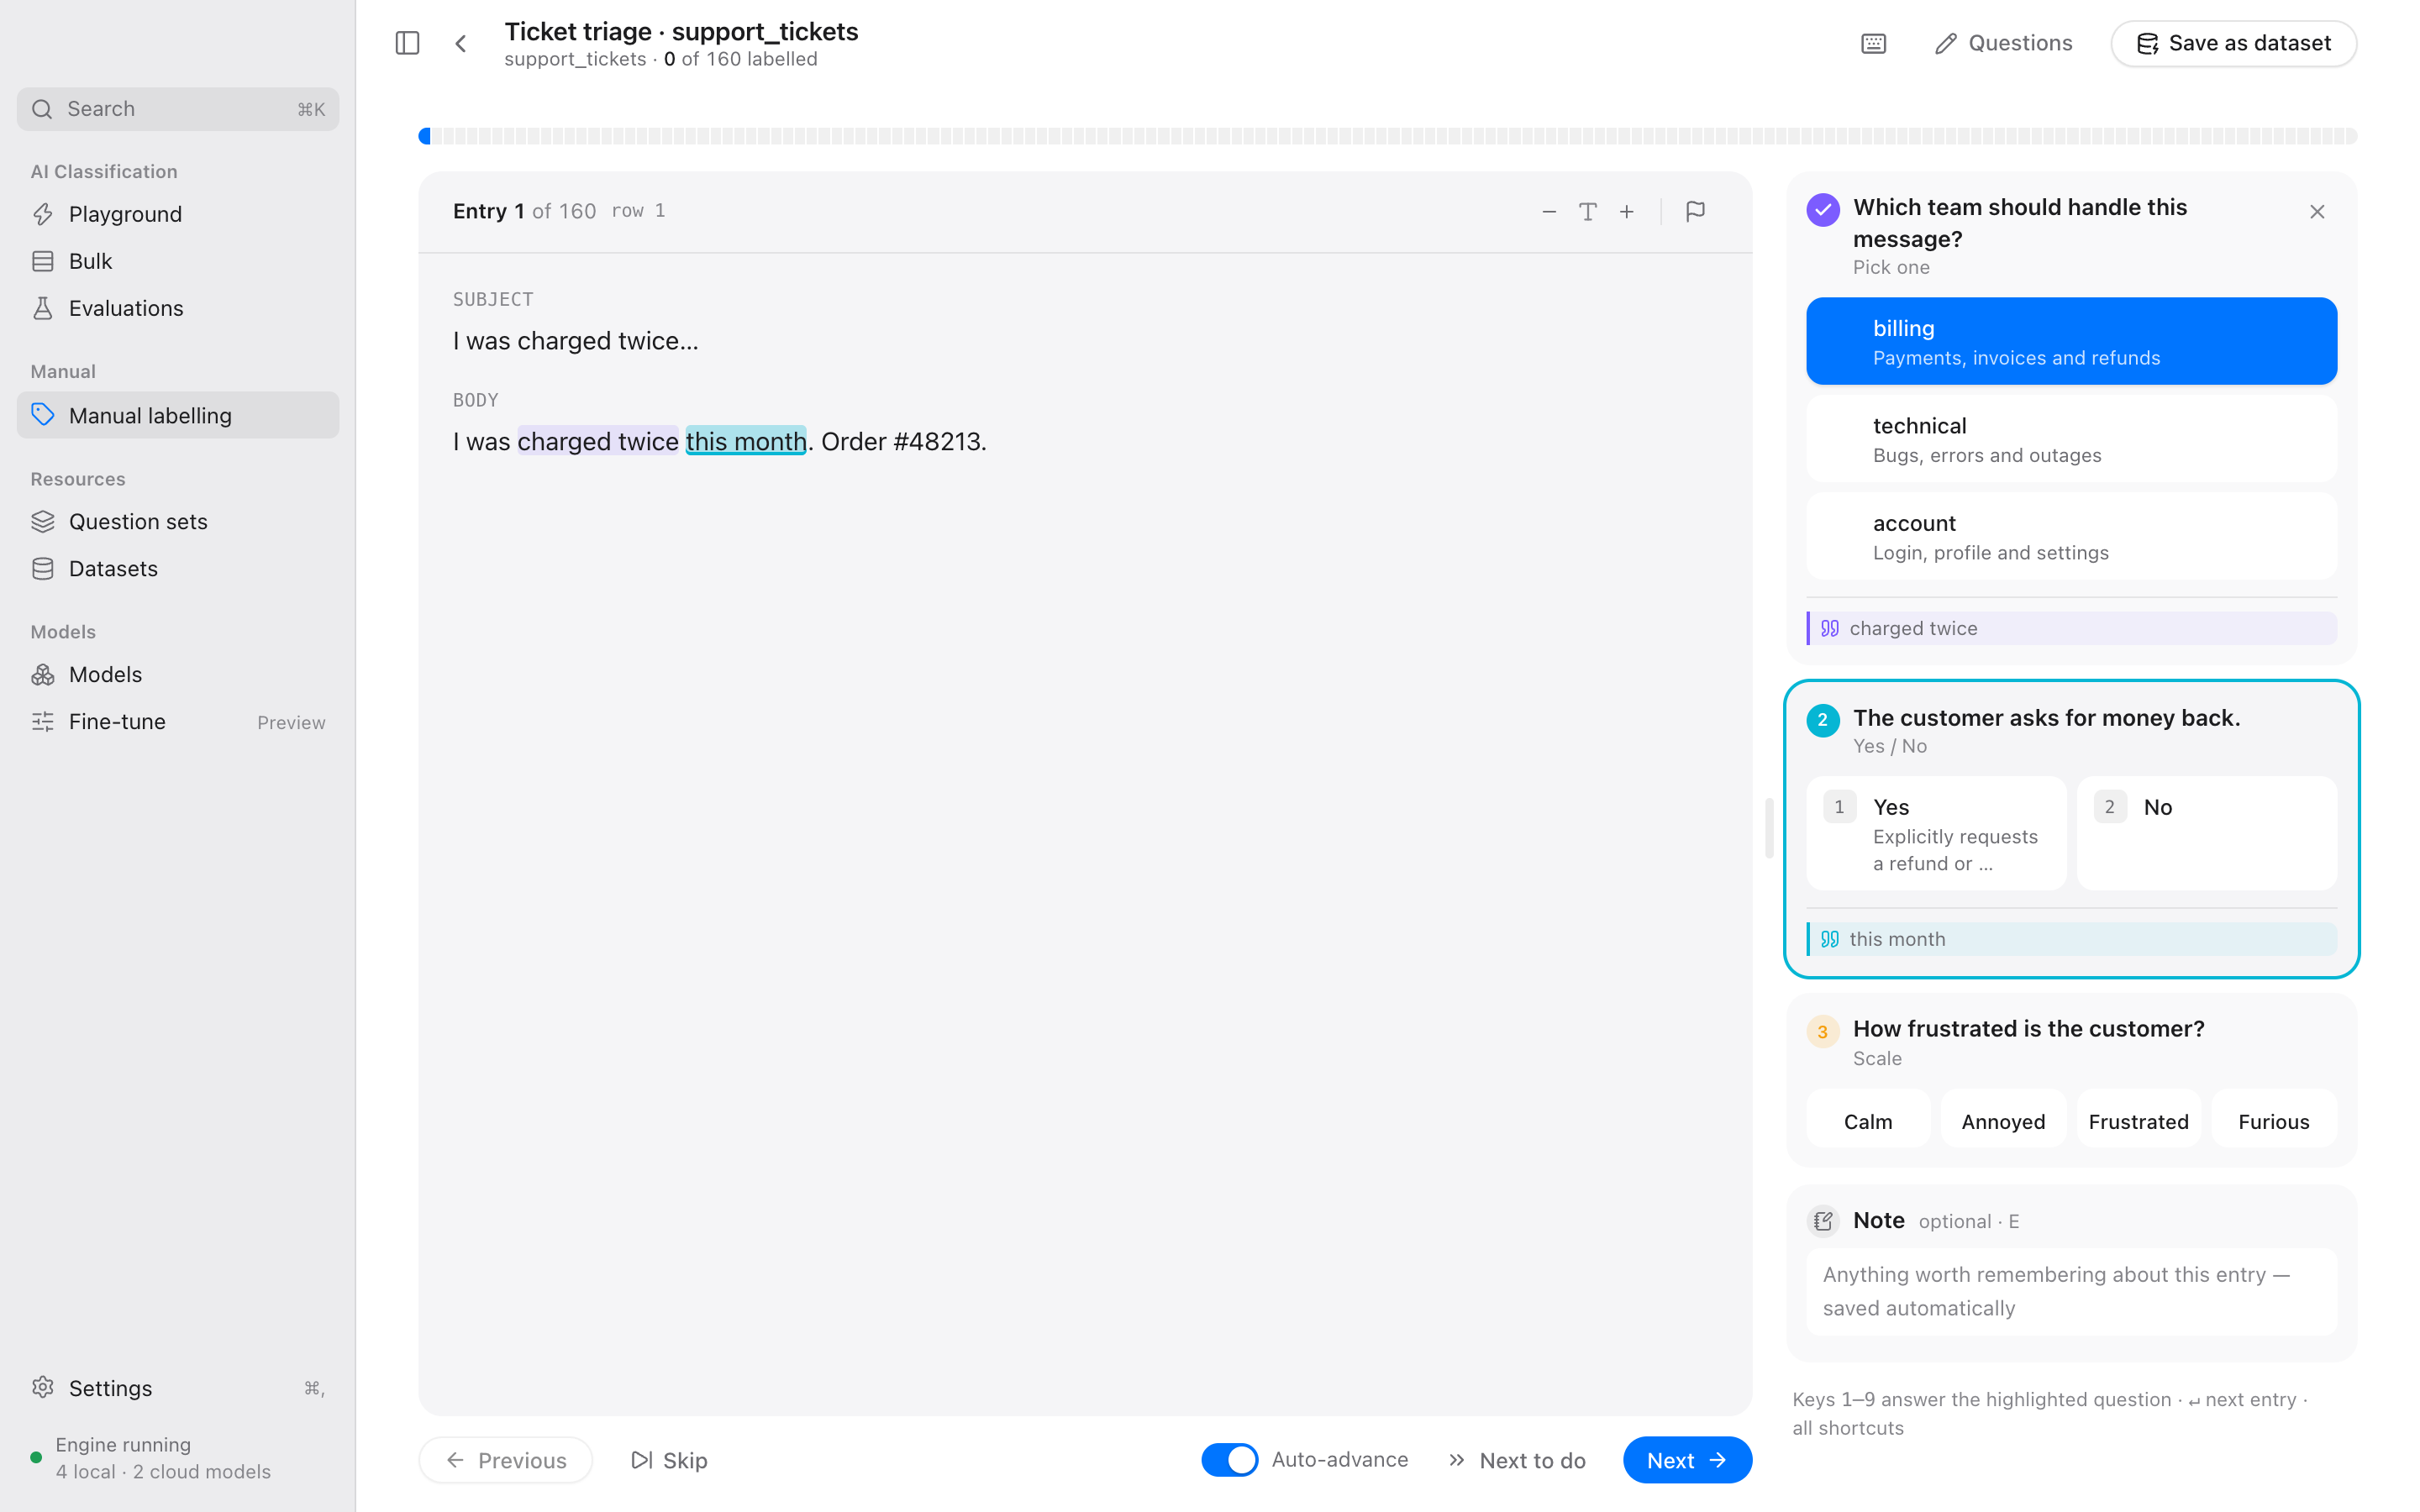The height and width of the screenshot is (1512, 2420).
Task: Click Save as dataset
Action: tap(2233, 43)
